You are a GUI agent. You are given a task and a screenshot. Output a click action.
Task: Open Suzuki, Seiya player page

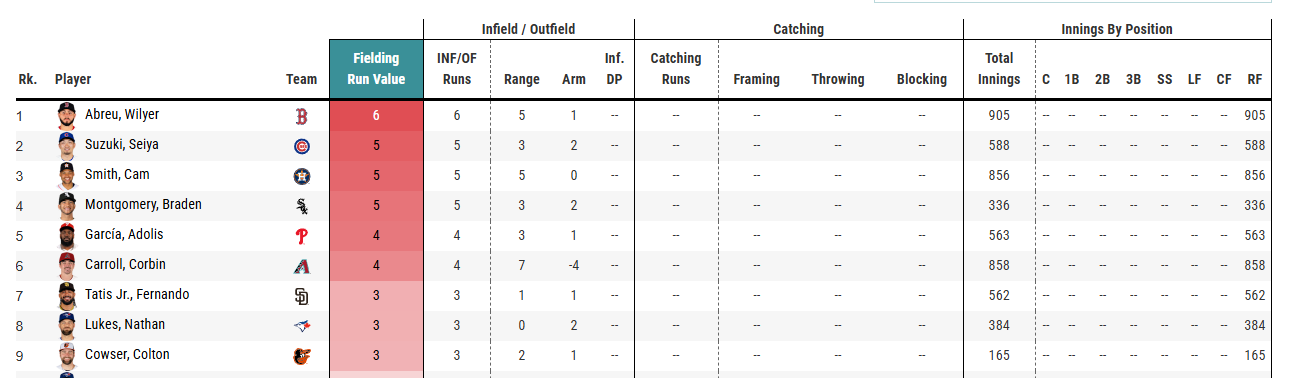[122, 145]
